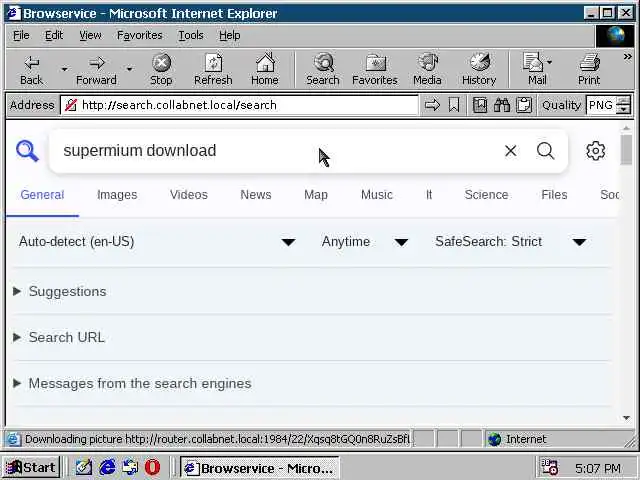Go back using the Back toolbar button
Viewport: 640px width, 480px height.
tap(31, 70)
